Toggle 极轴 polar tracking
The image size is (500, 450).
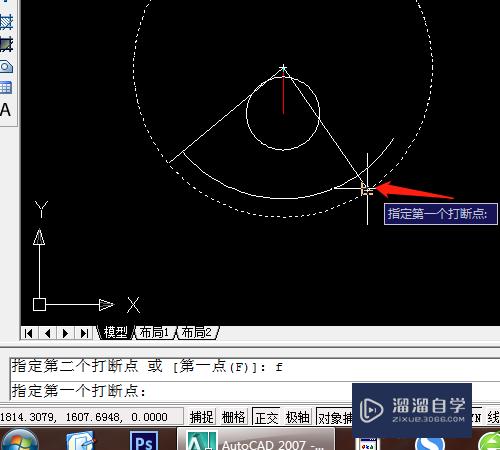click(x=297, y=417)
